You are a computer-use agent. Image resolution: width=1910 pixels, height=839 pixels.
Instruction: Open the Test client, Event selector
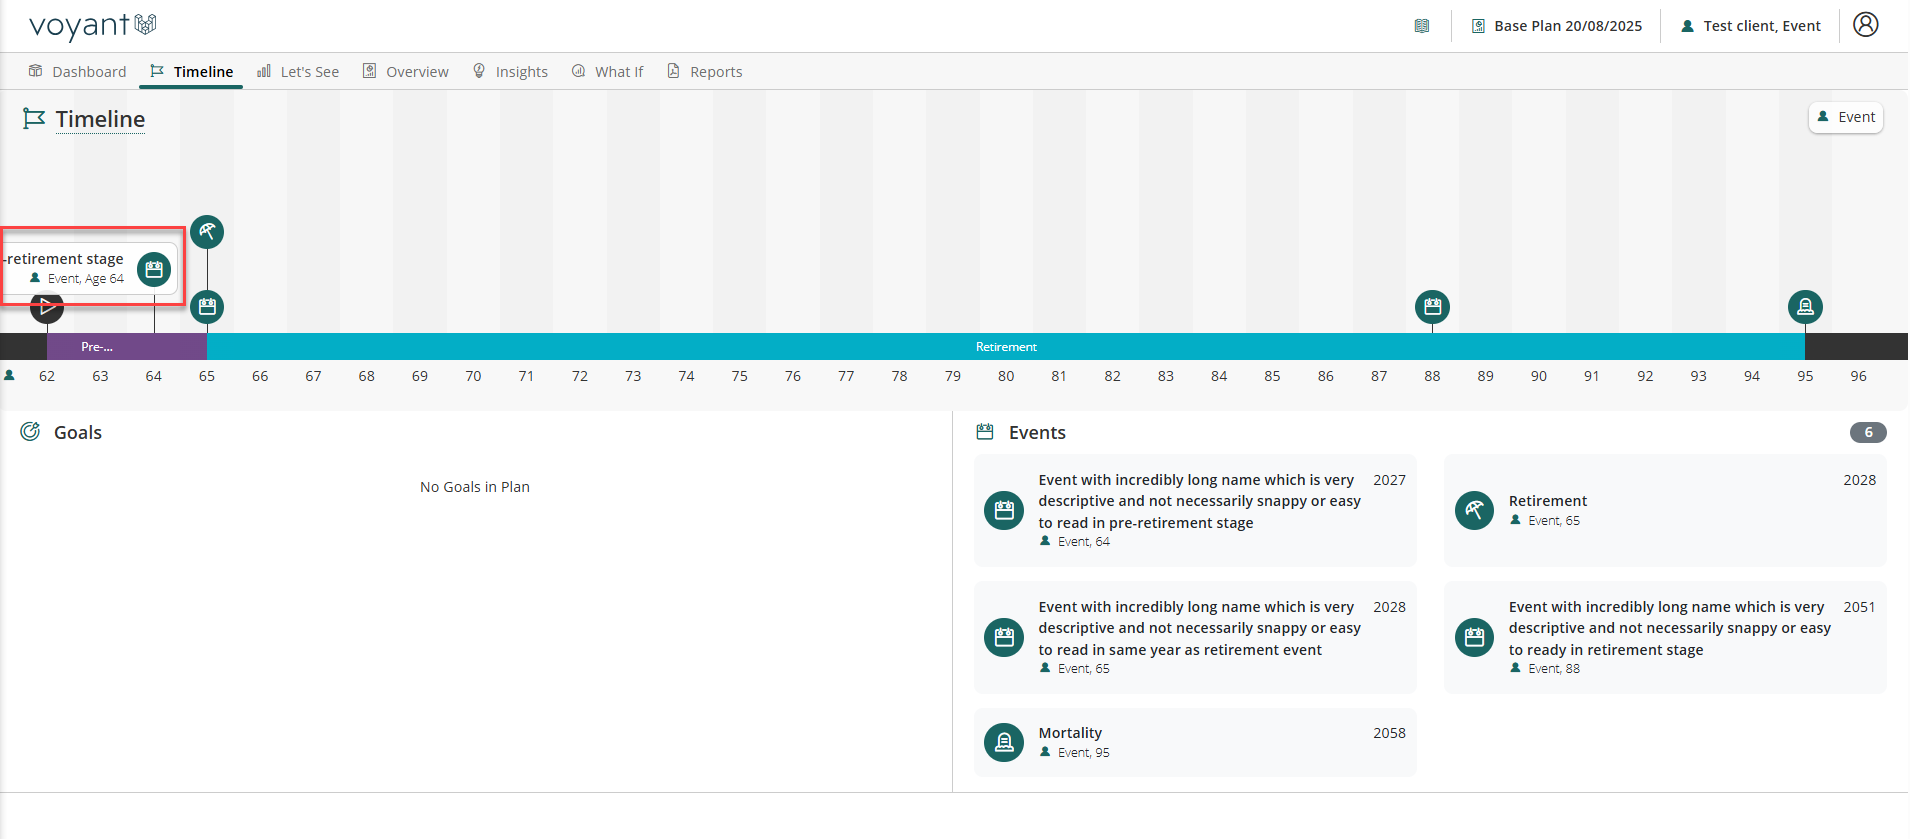[1751, 26]
